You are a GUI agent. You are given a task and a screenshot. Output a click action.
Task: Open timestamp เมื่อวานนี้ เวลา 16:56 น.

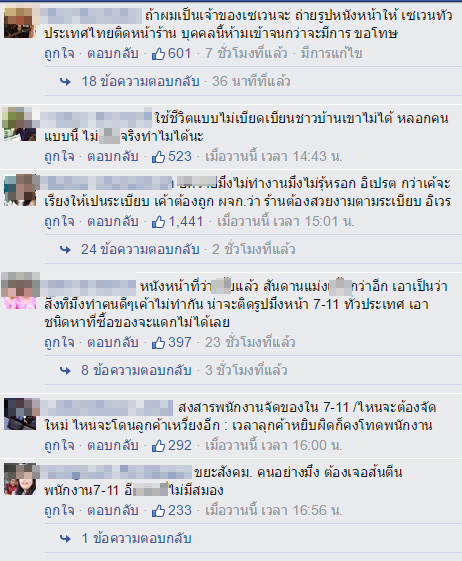pos(274,511)
